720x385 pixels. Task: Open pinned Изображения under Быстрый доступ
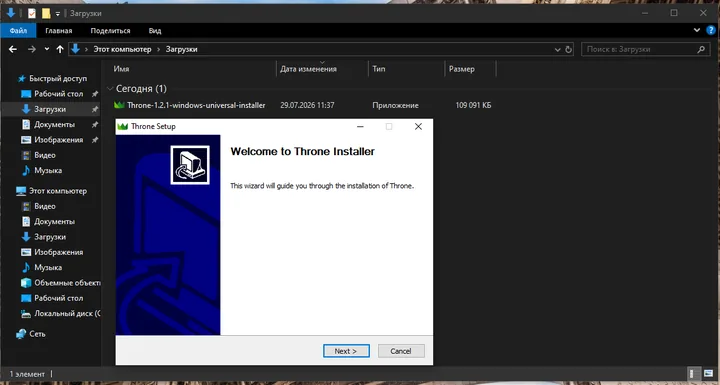click(x=59, y=140)
